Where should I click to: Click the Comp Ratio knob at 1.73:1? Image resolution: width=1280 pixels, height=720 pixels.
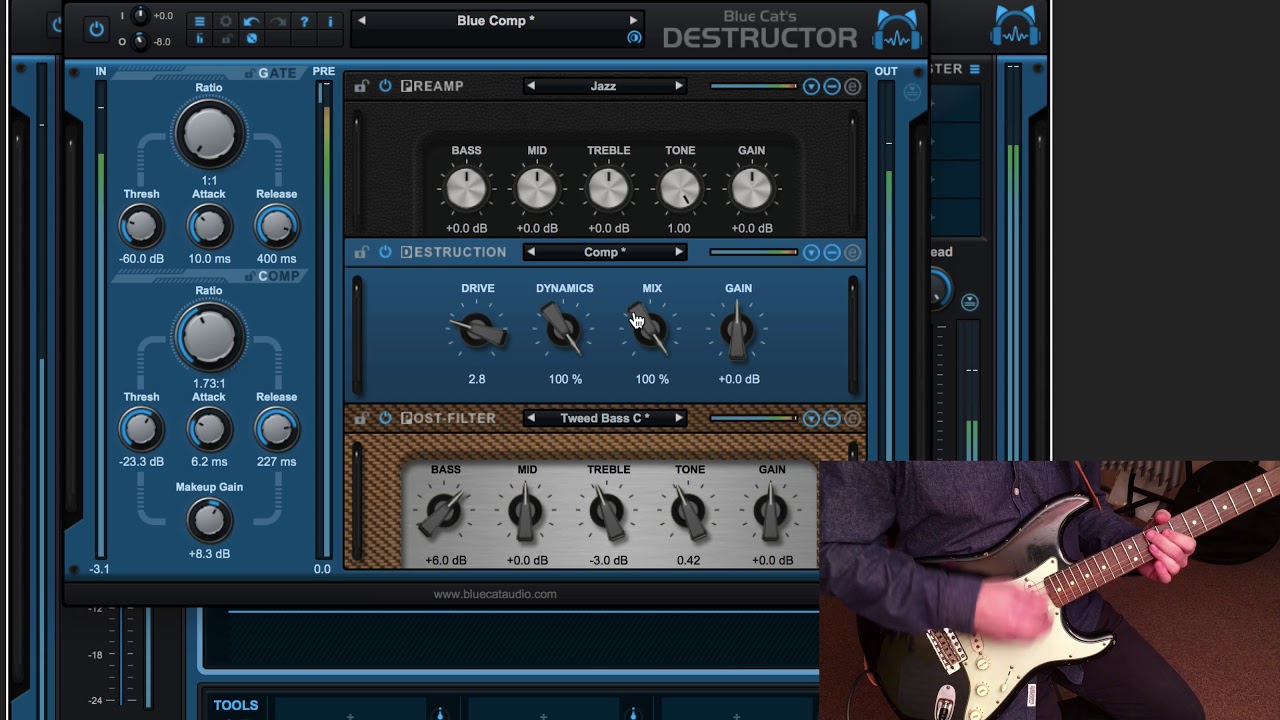pyautogui.click(x=209, y=338)
